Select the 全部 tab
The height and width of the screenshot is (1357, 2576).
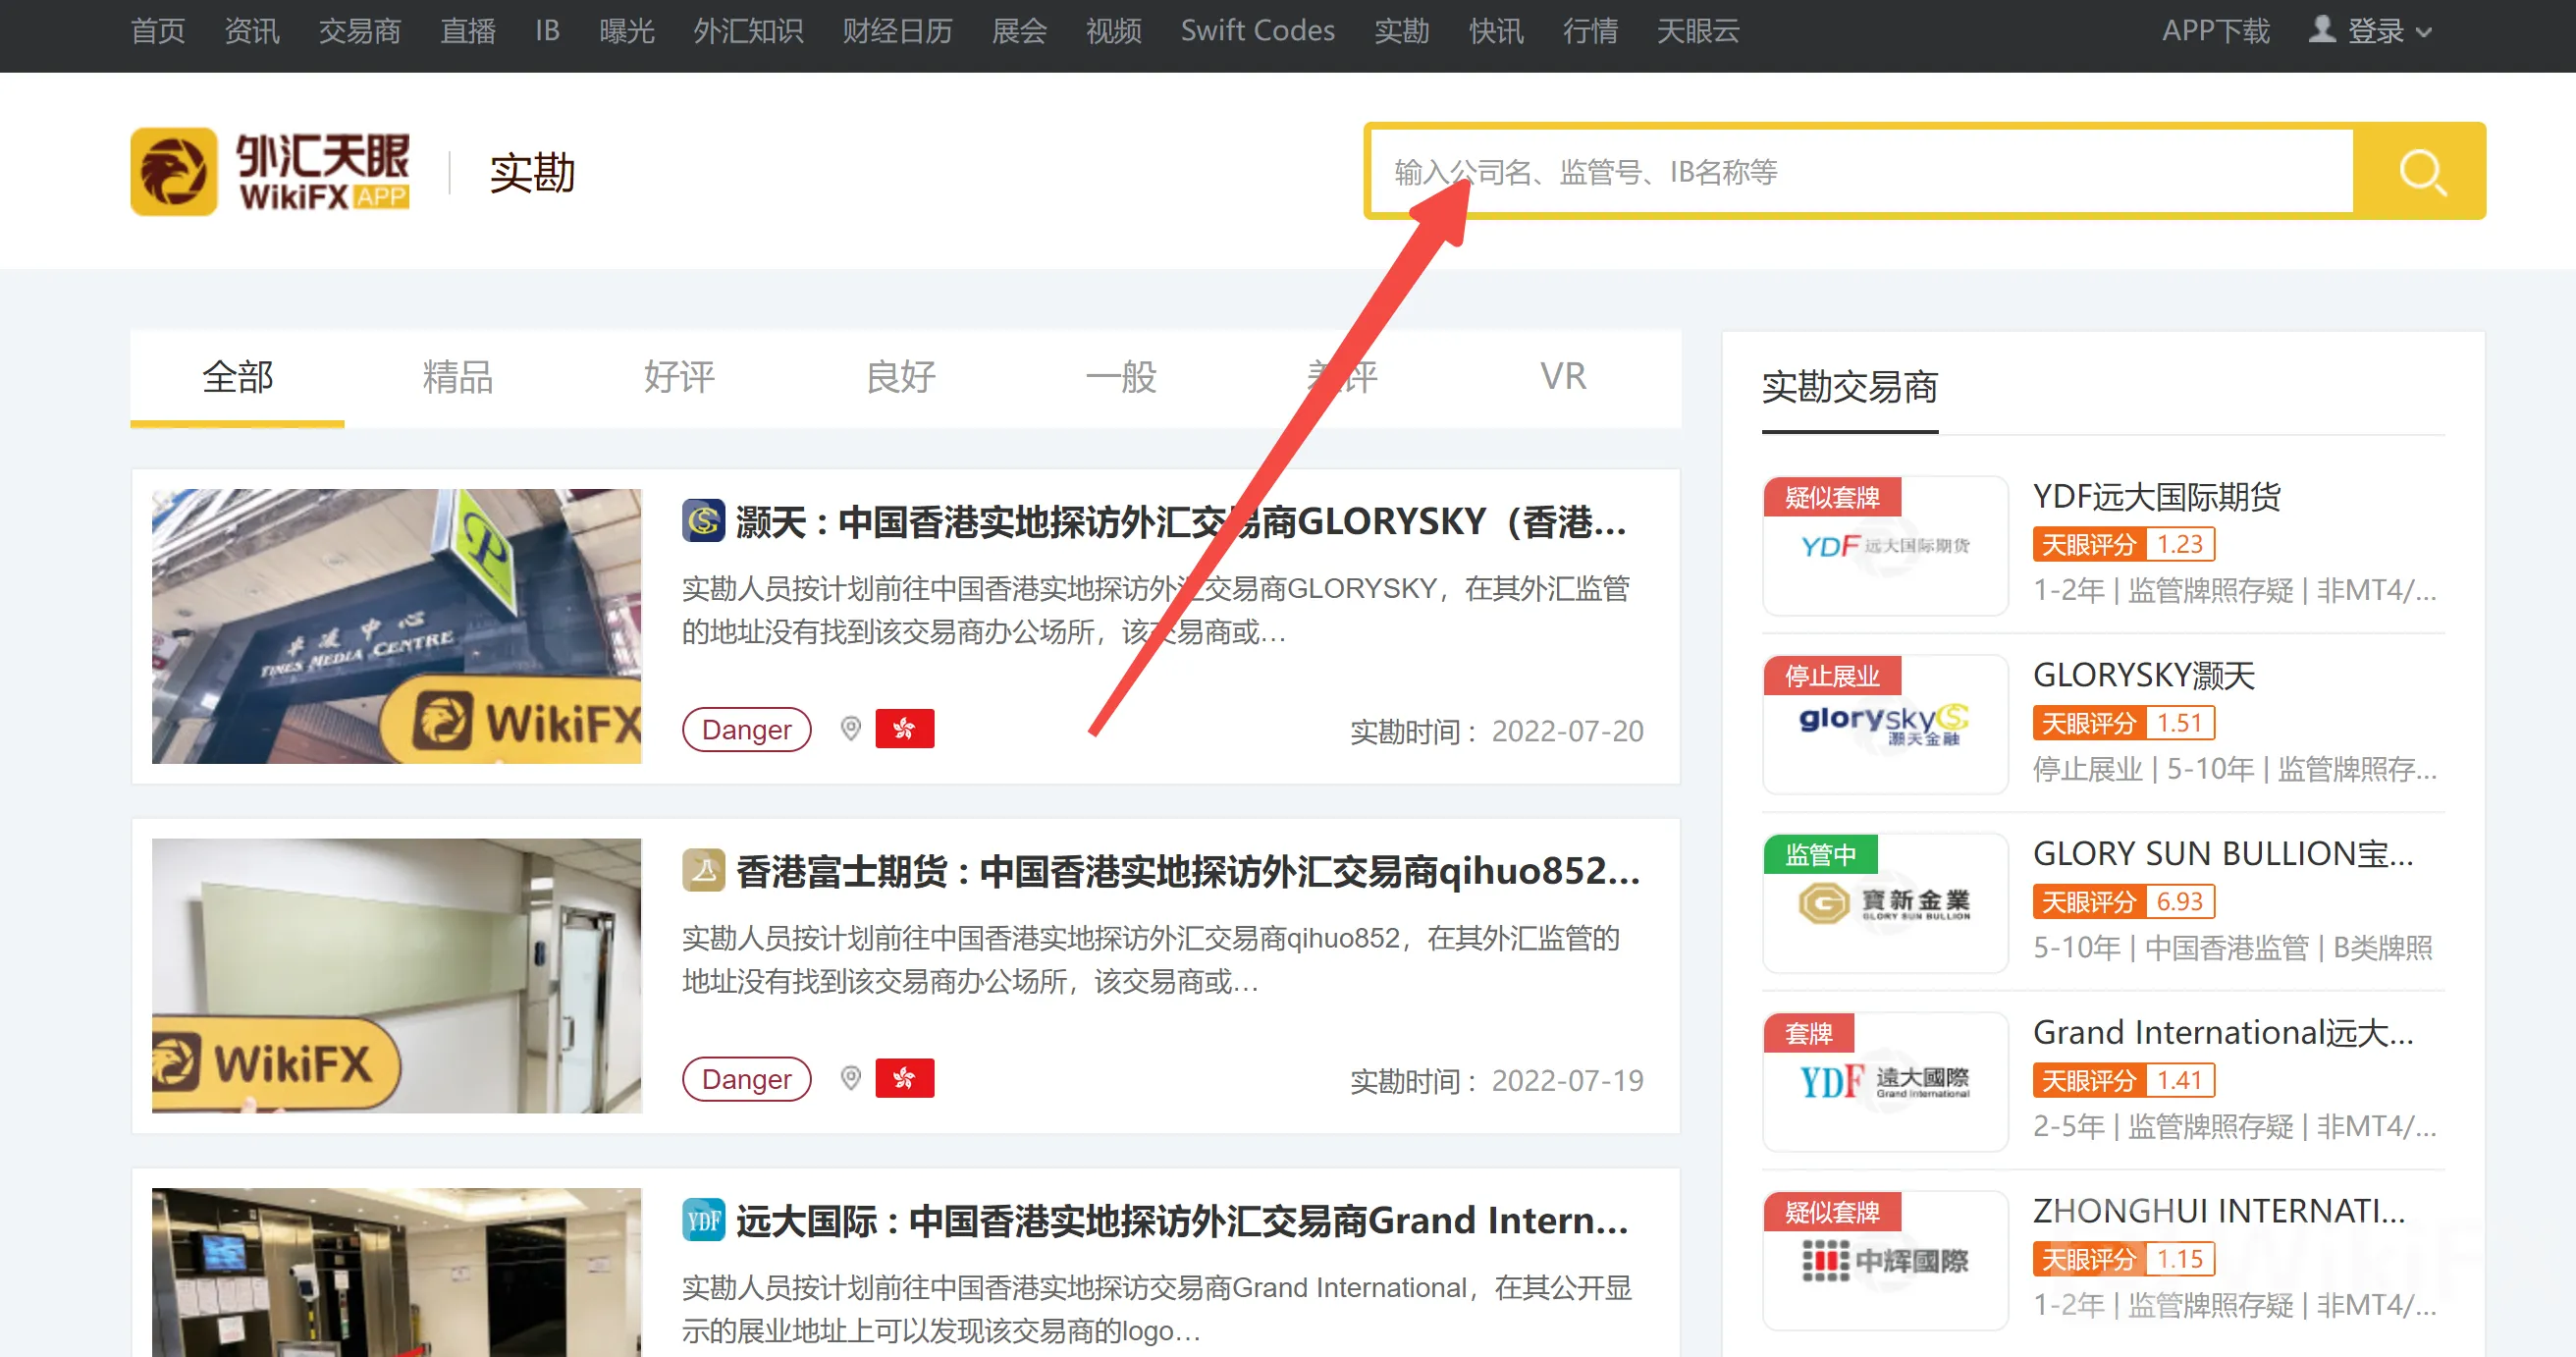click(x=237, y=377)
